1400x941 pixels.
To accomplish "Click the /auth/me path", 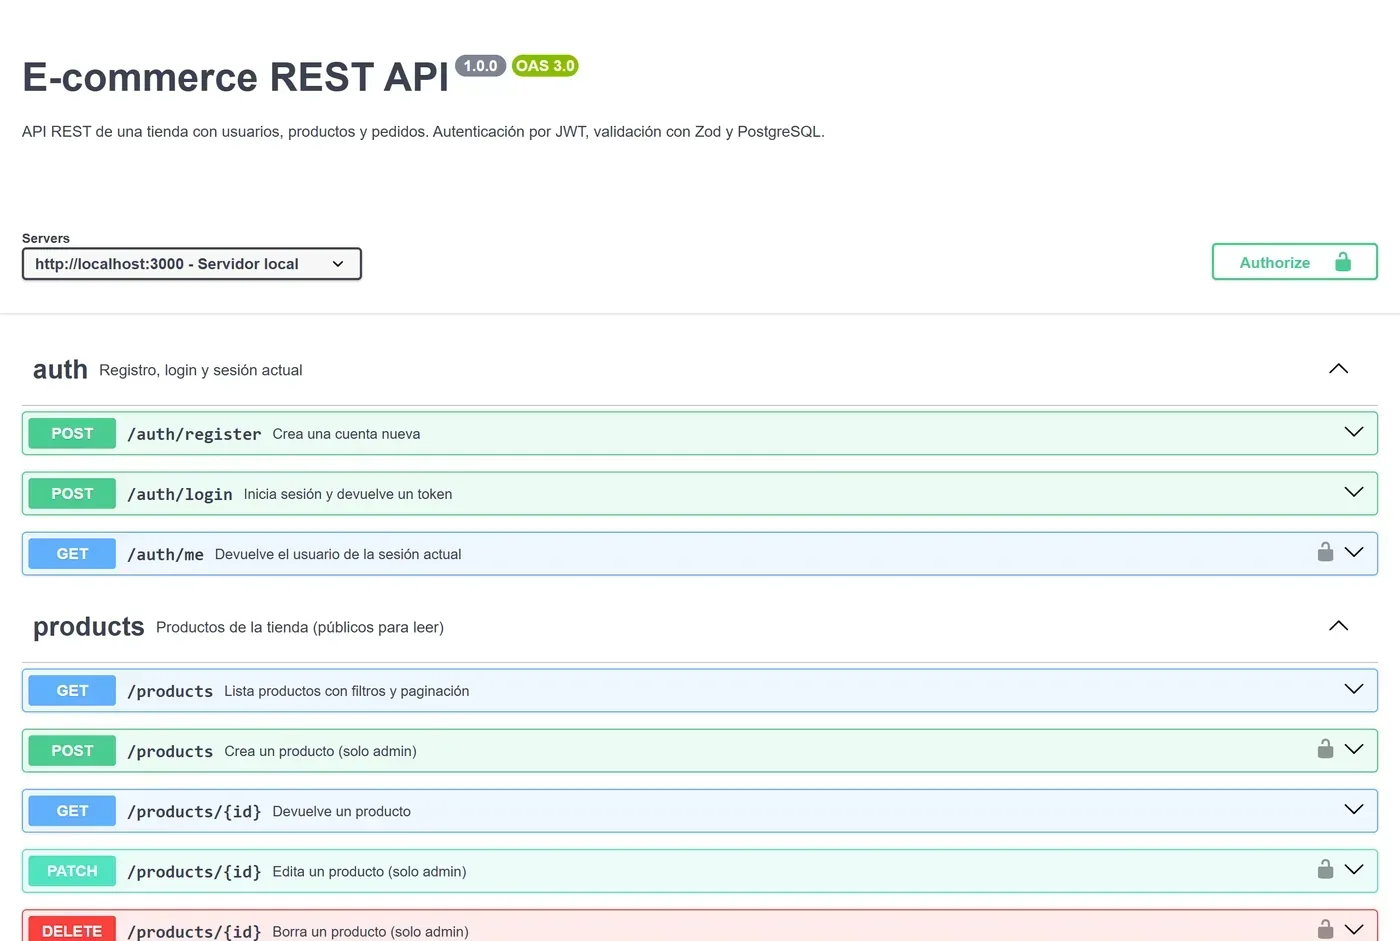I will 165,554.
